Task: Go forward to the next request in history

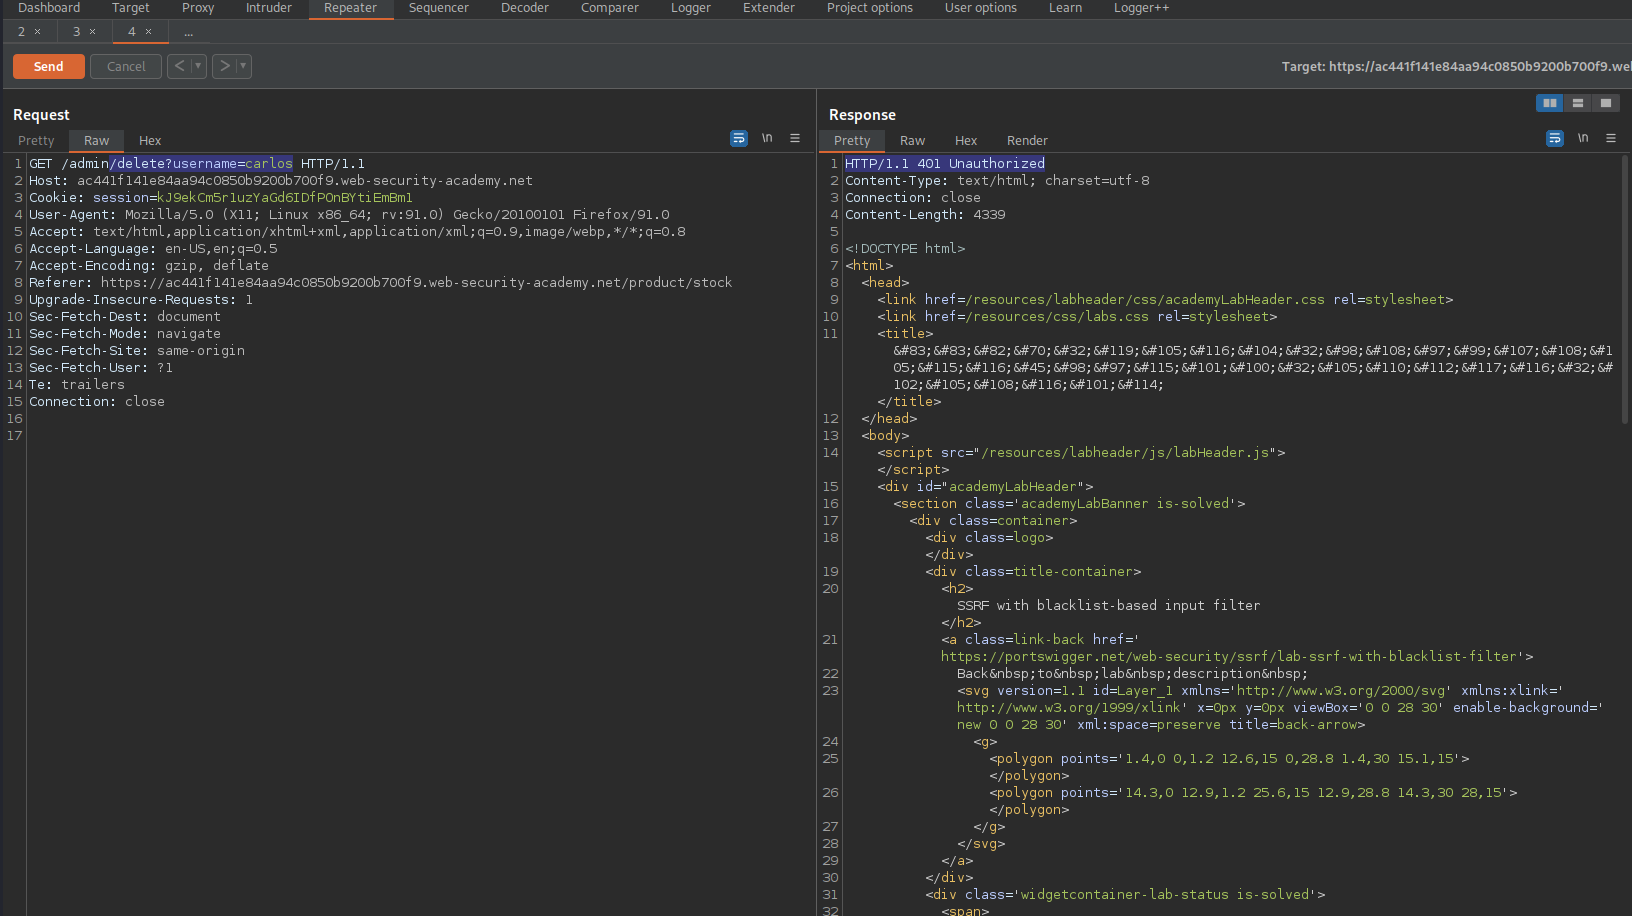Action: (224, 66)
